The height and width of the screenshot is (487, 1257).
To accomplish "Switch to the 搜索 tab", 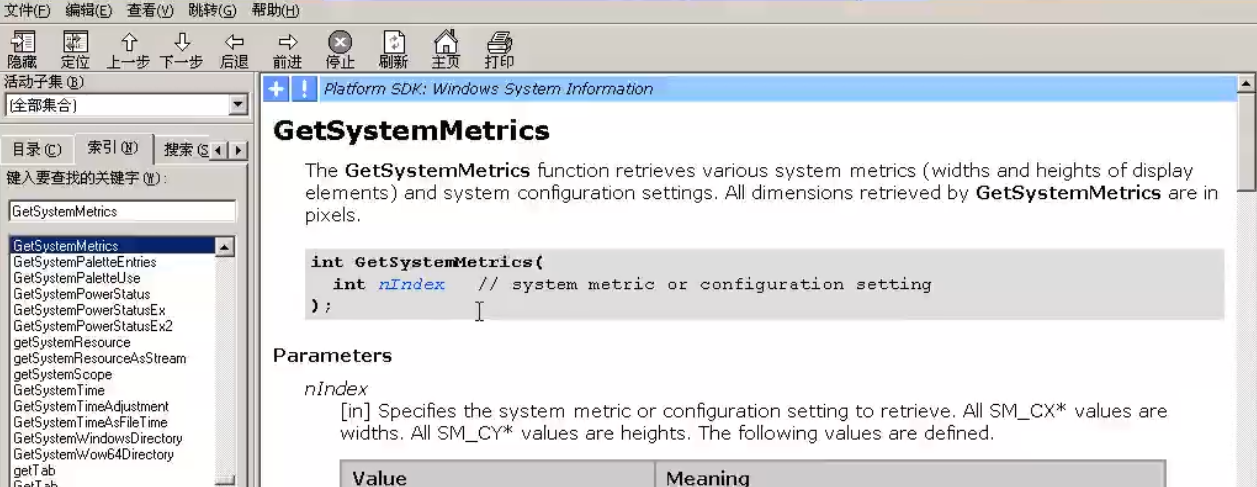I will 185,150.
